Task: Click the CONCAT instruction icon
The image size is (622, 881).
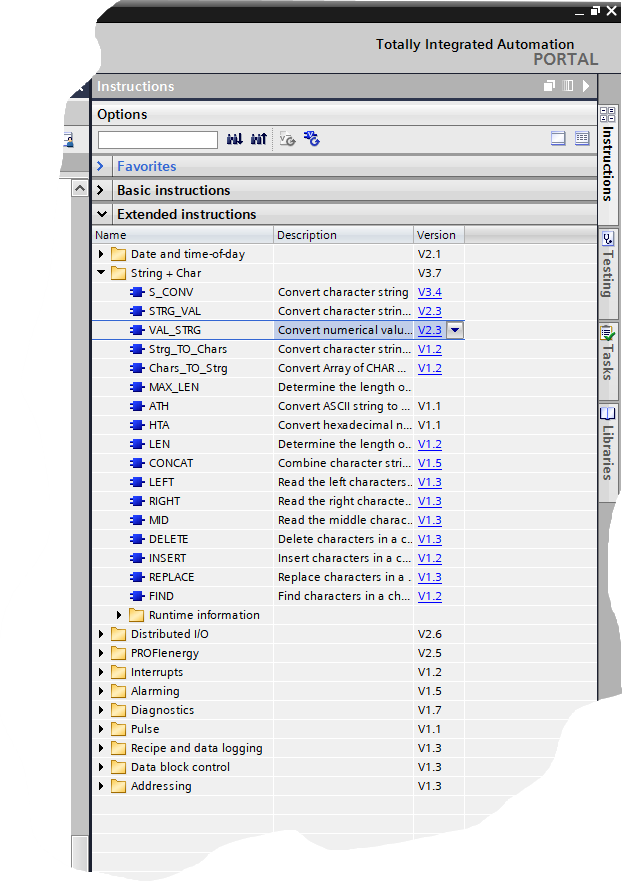Action: (x=137, y=463)
